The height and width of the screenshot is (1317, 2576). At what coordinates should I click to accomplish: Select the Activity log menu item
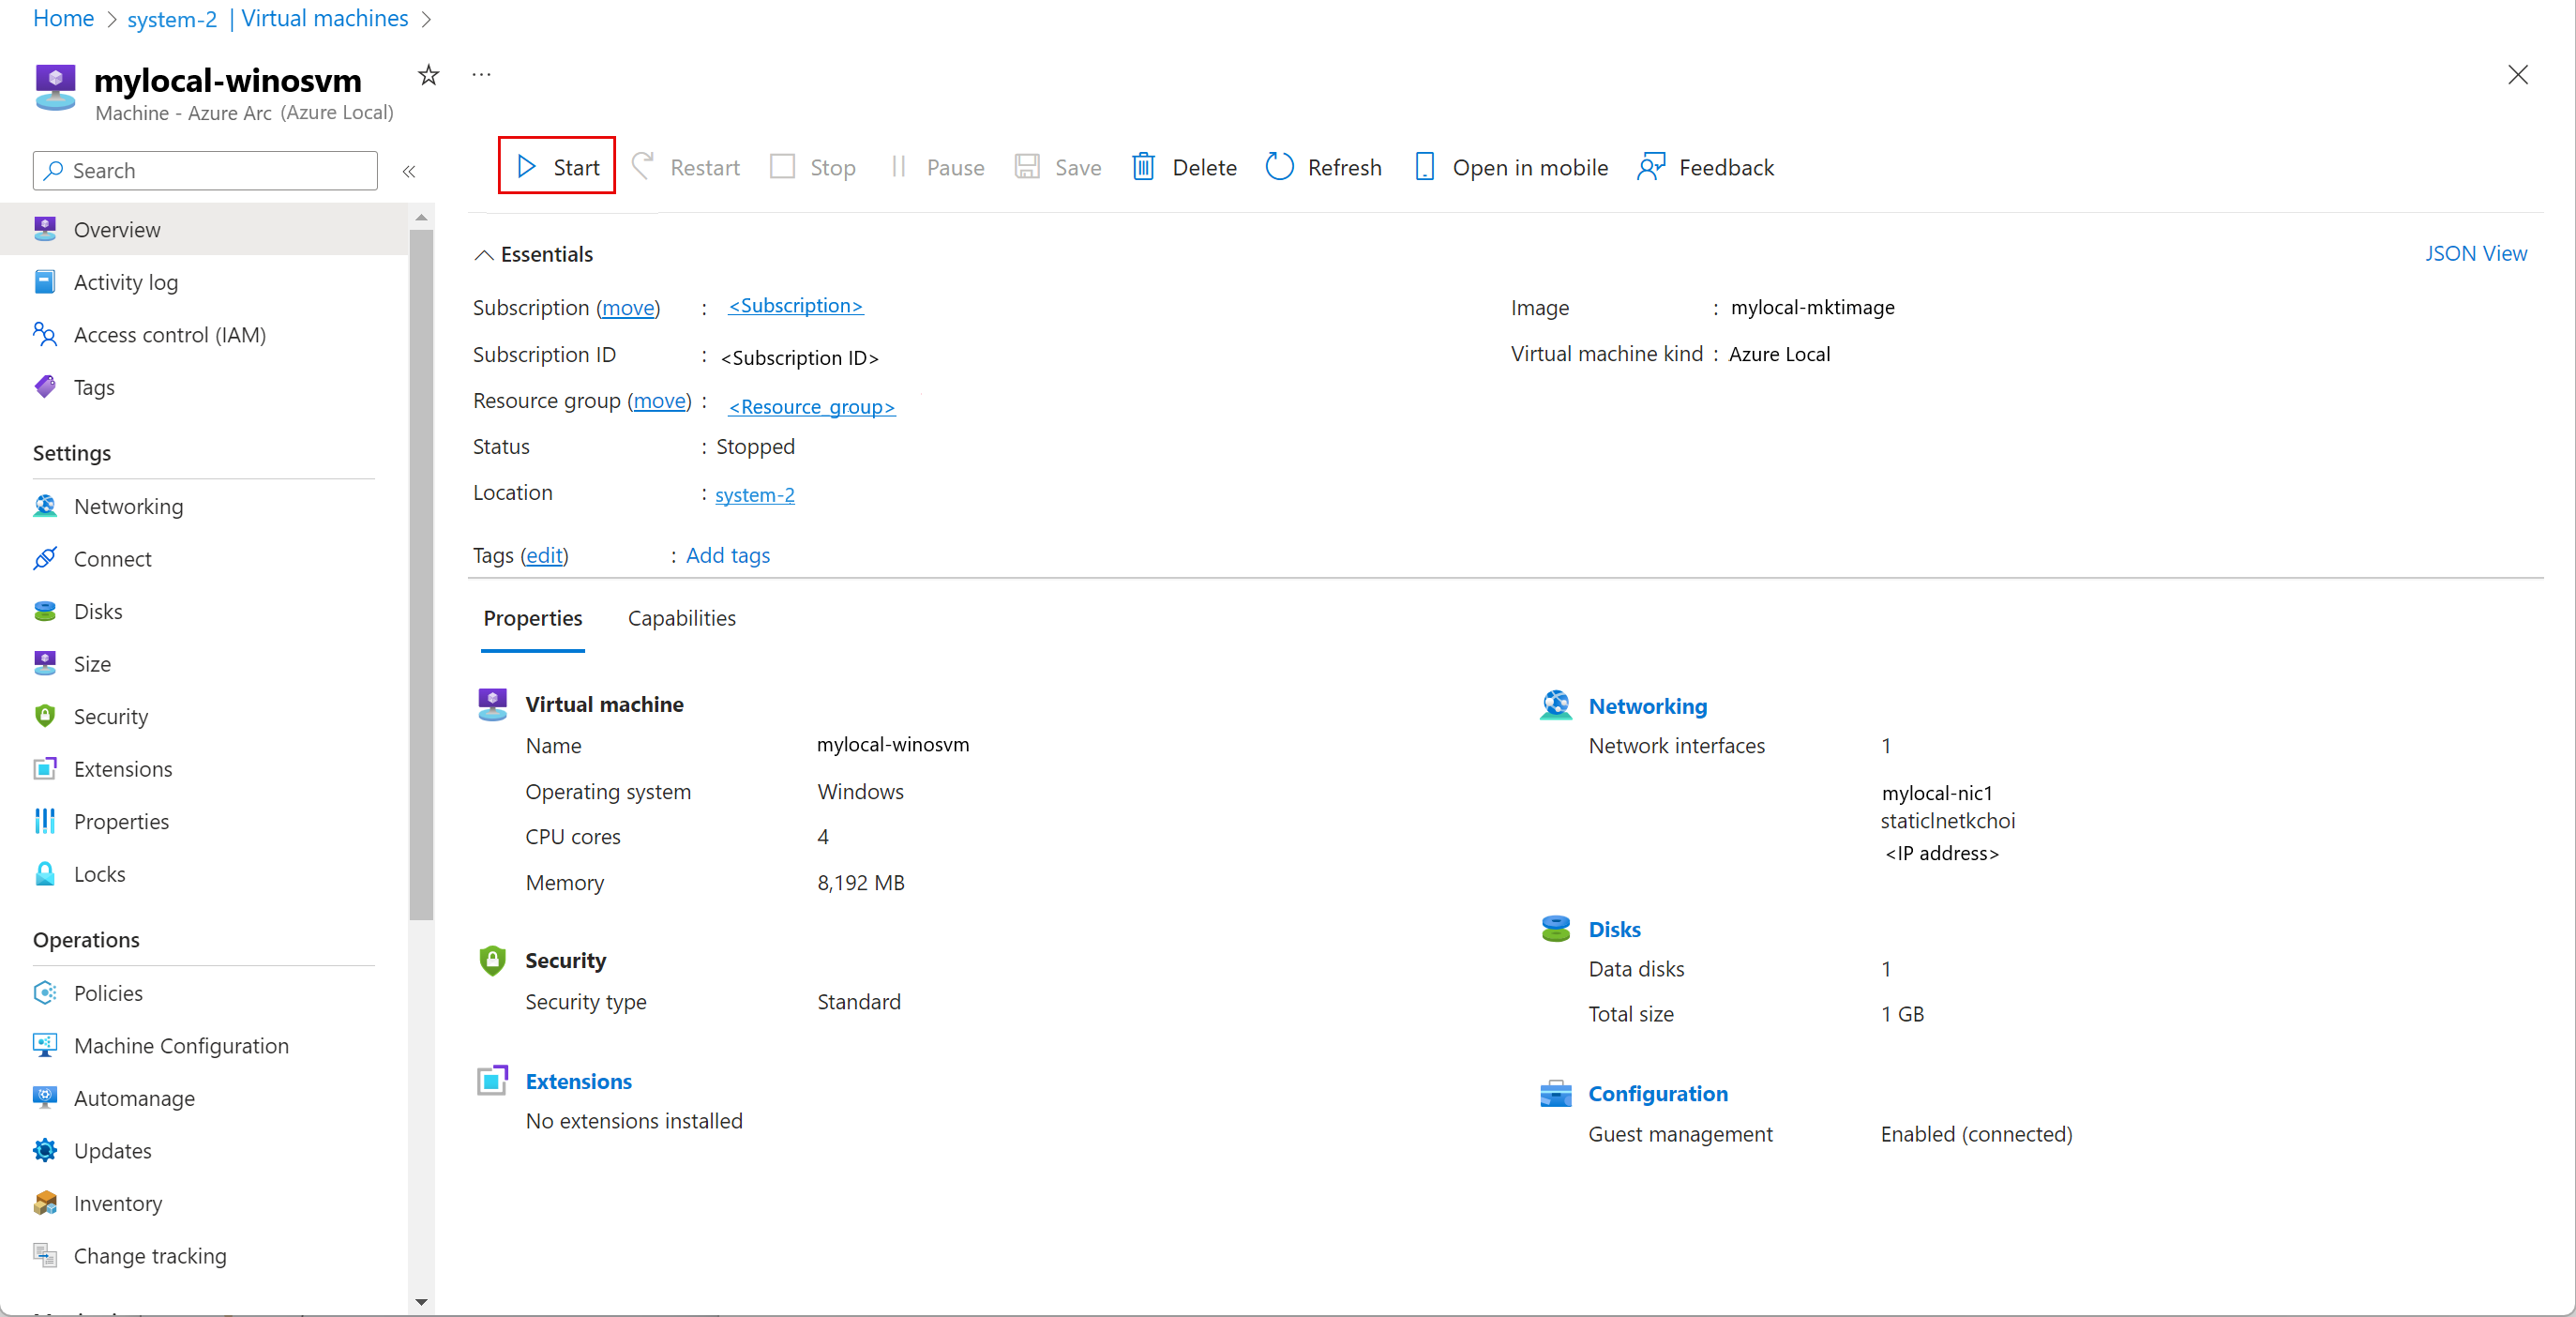pos(125,282)
